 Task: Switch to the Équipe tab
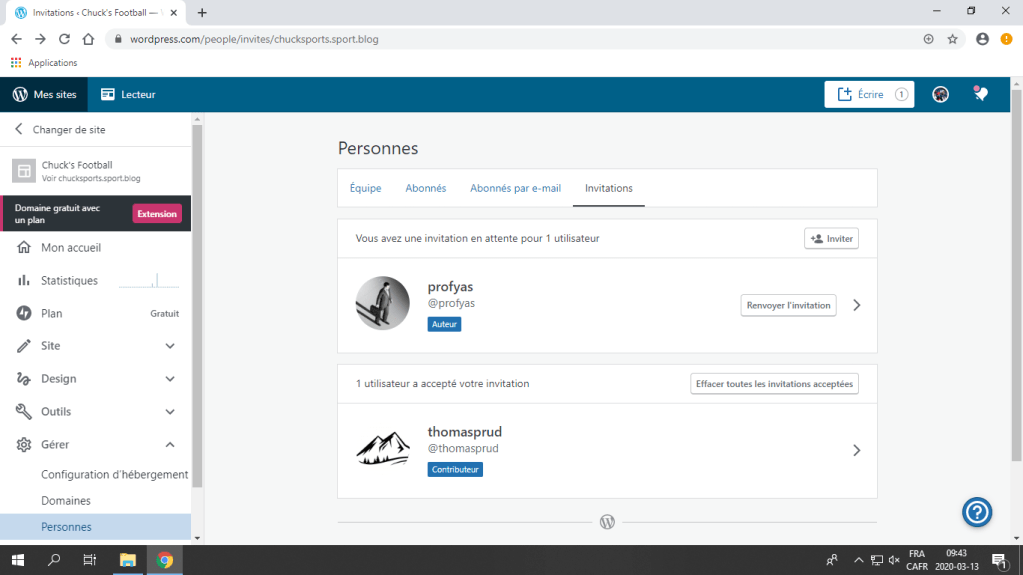coord(365,188)
